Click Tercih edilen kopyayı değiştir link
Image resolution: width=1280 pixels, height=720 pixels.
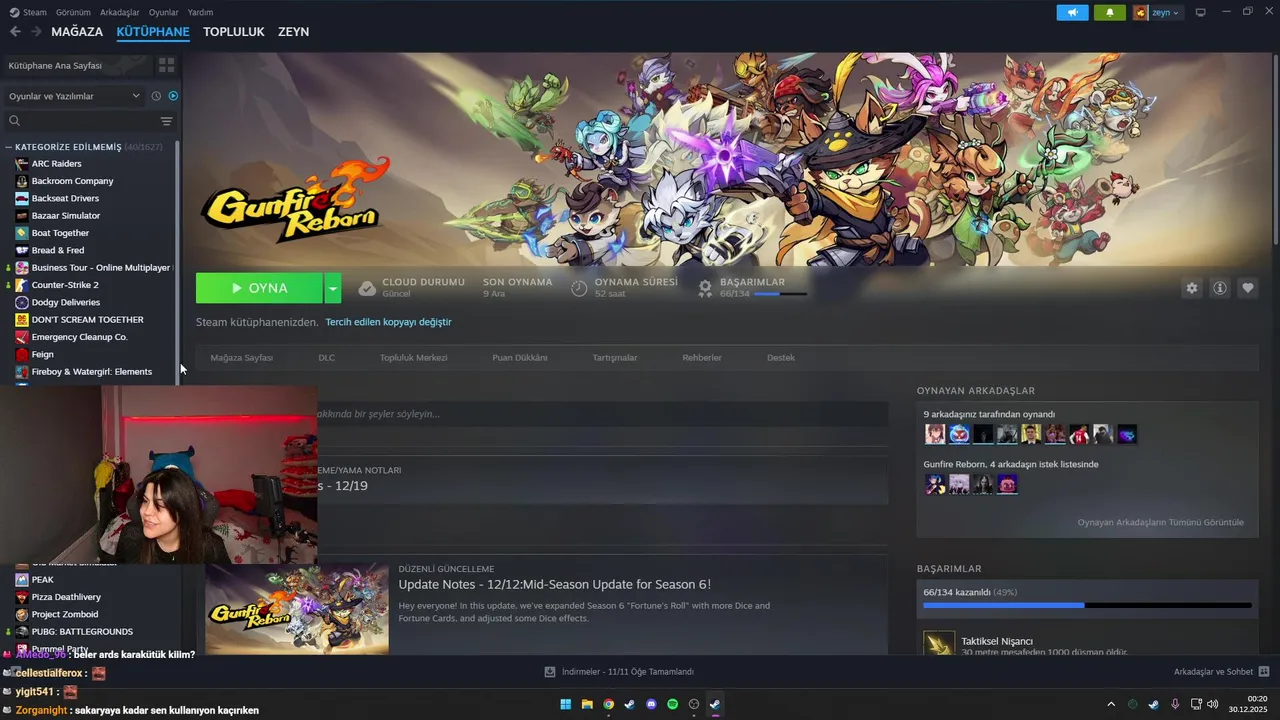[x=388, y=322]
